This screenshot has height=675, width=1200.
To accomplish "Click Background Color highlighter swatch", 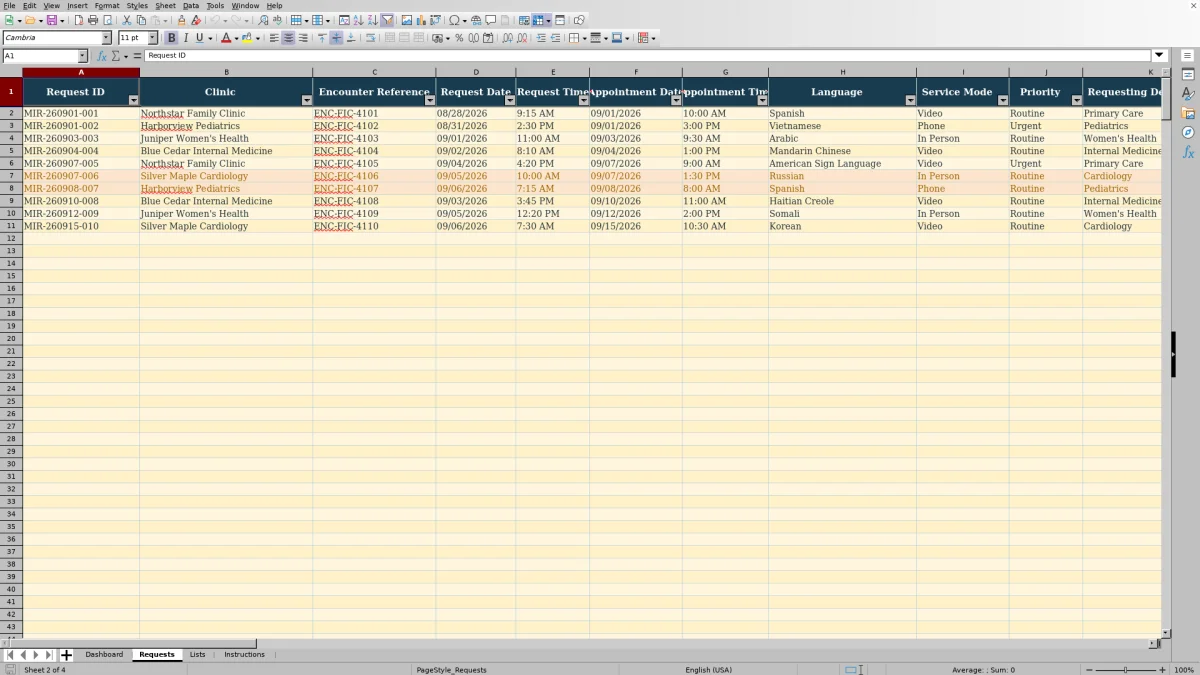I will point(249,38).
